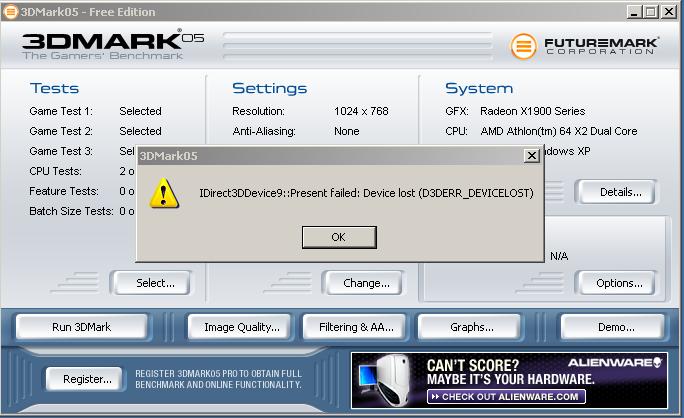684x418 pixels.
Task: Minimize the 3DMark05 main window
Action: (x=634, y=12)
